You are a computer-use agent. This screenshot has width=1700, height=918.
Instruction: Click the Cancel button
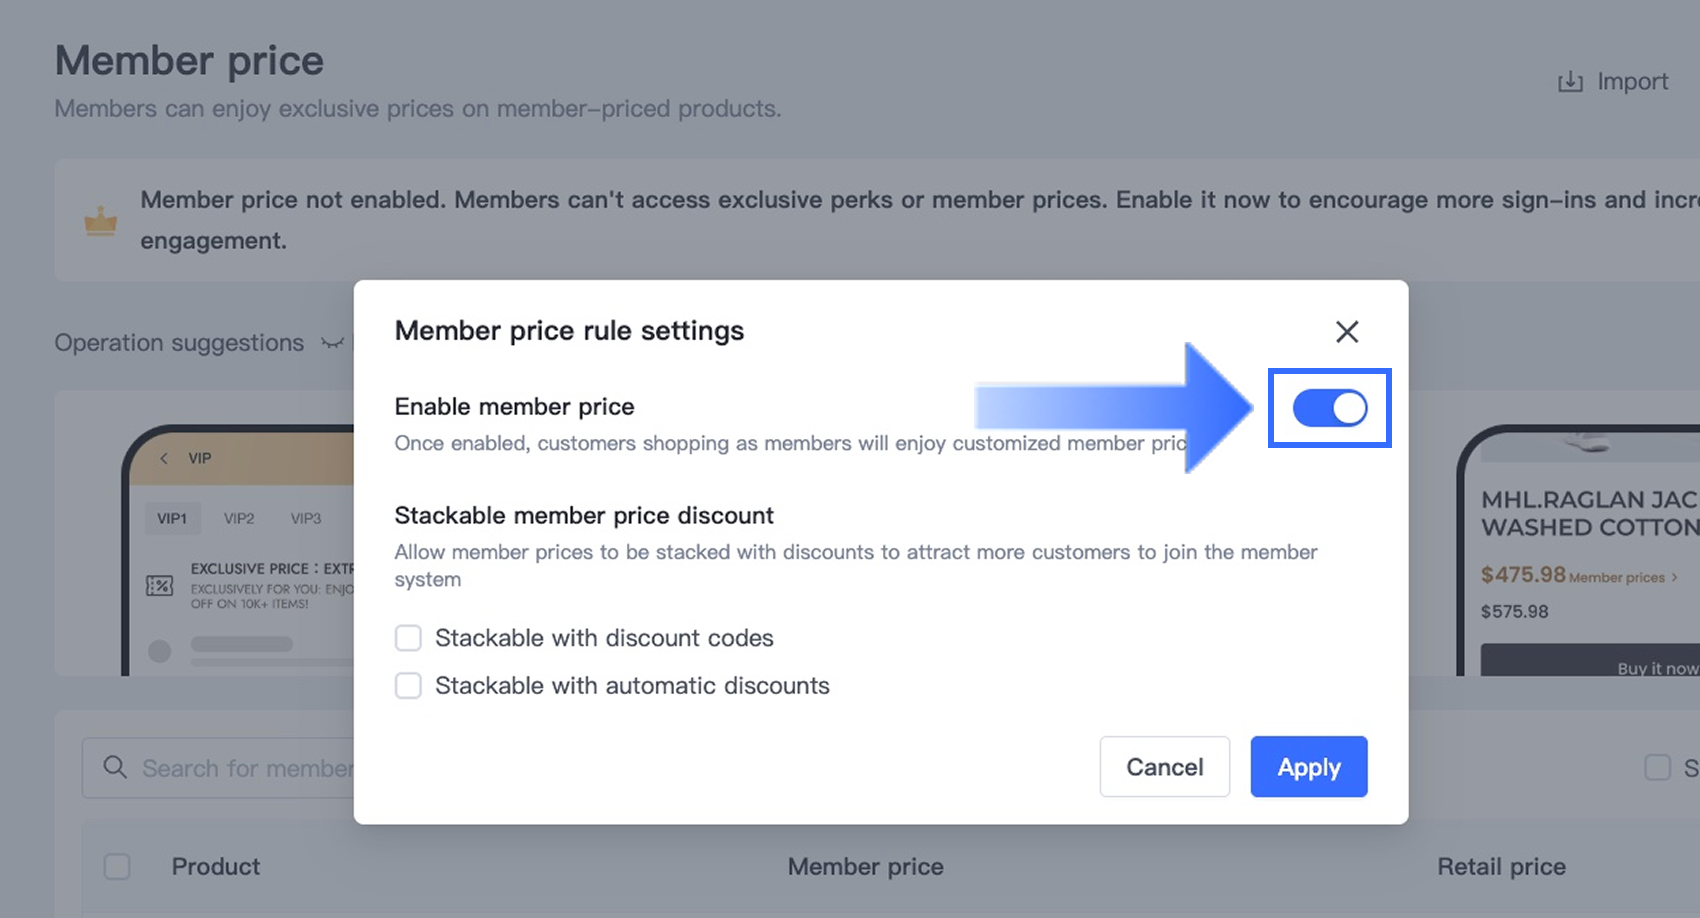[1164, 767]
